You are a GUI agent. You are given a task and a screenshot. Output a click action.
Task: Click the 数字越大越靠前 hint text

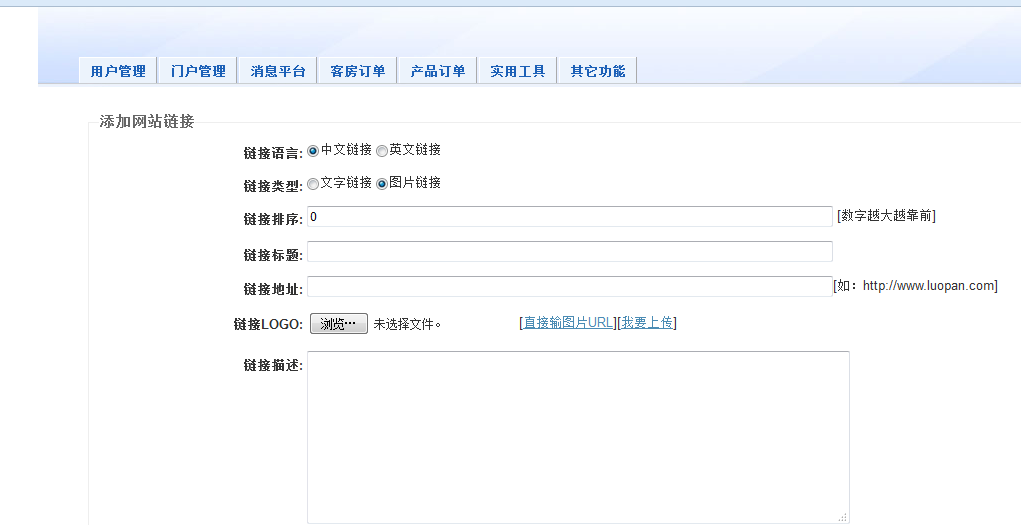(x=886, y=216)
